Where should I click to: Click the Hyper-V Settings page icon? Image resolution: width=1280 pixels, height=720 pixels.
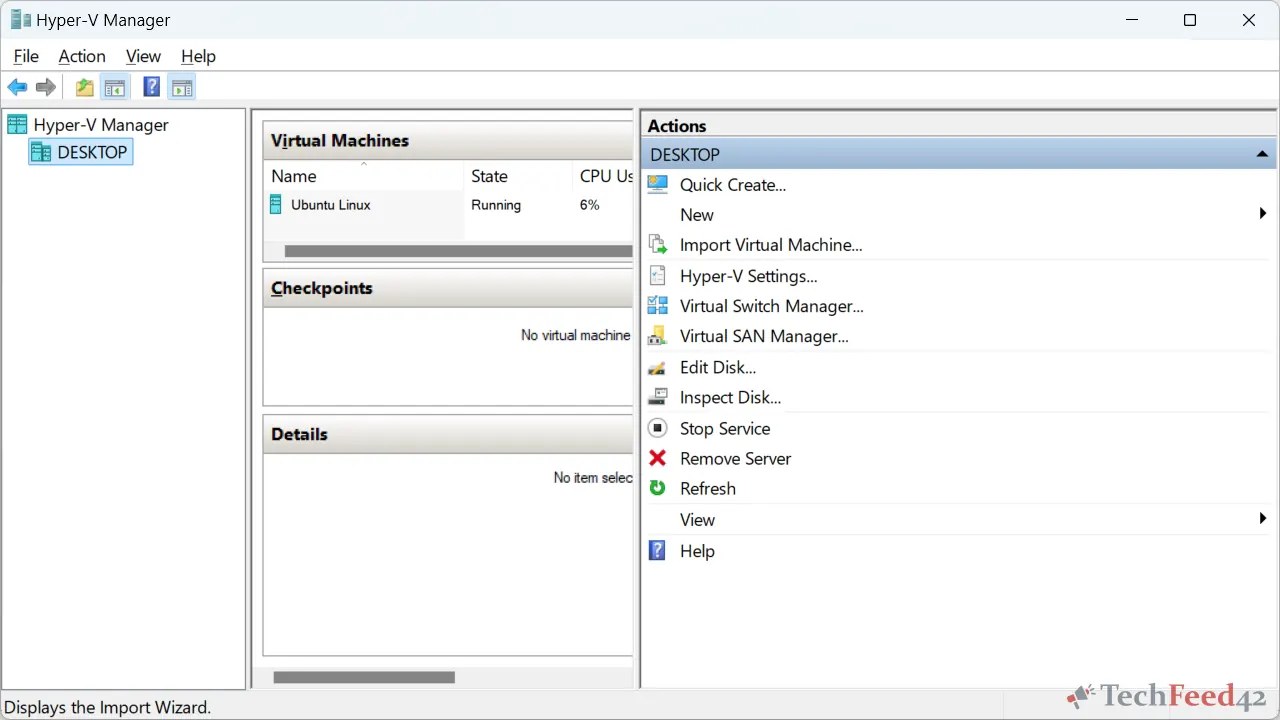[x=657, y=275]
